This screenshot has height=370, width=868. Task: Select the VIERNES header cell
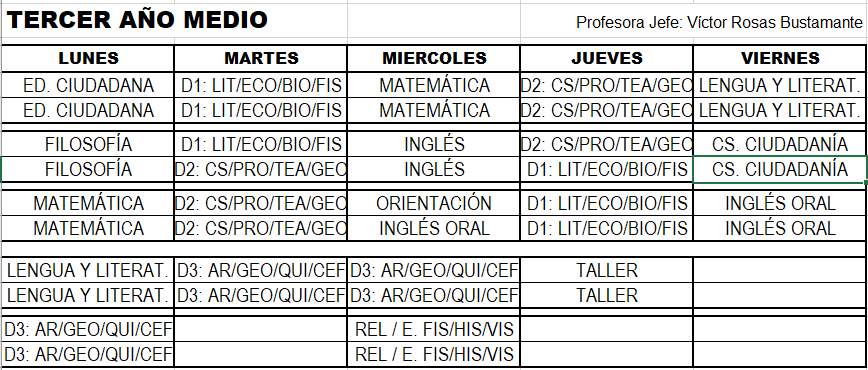[x=780, y=58]
